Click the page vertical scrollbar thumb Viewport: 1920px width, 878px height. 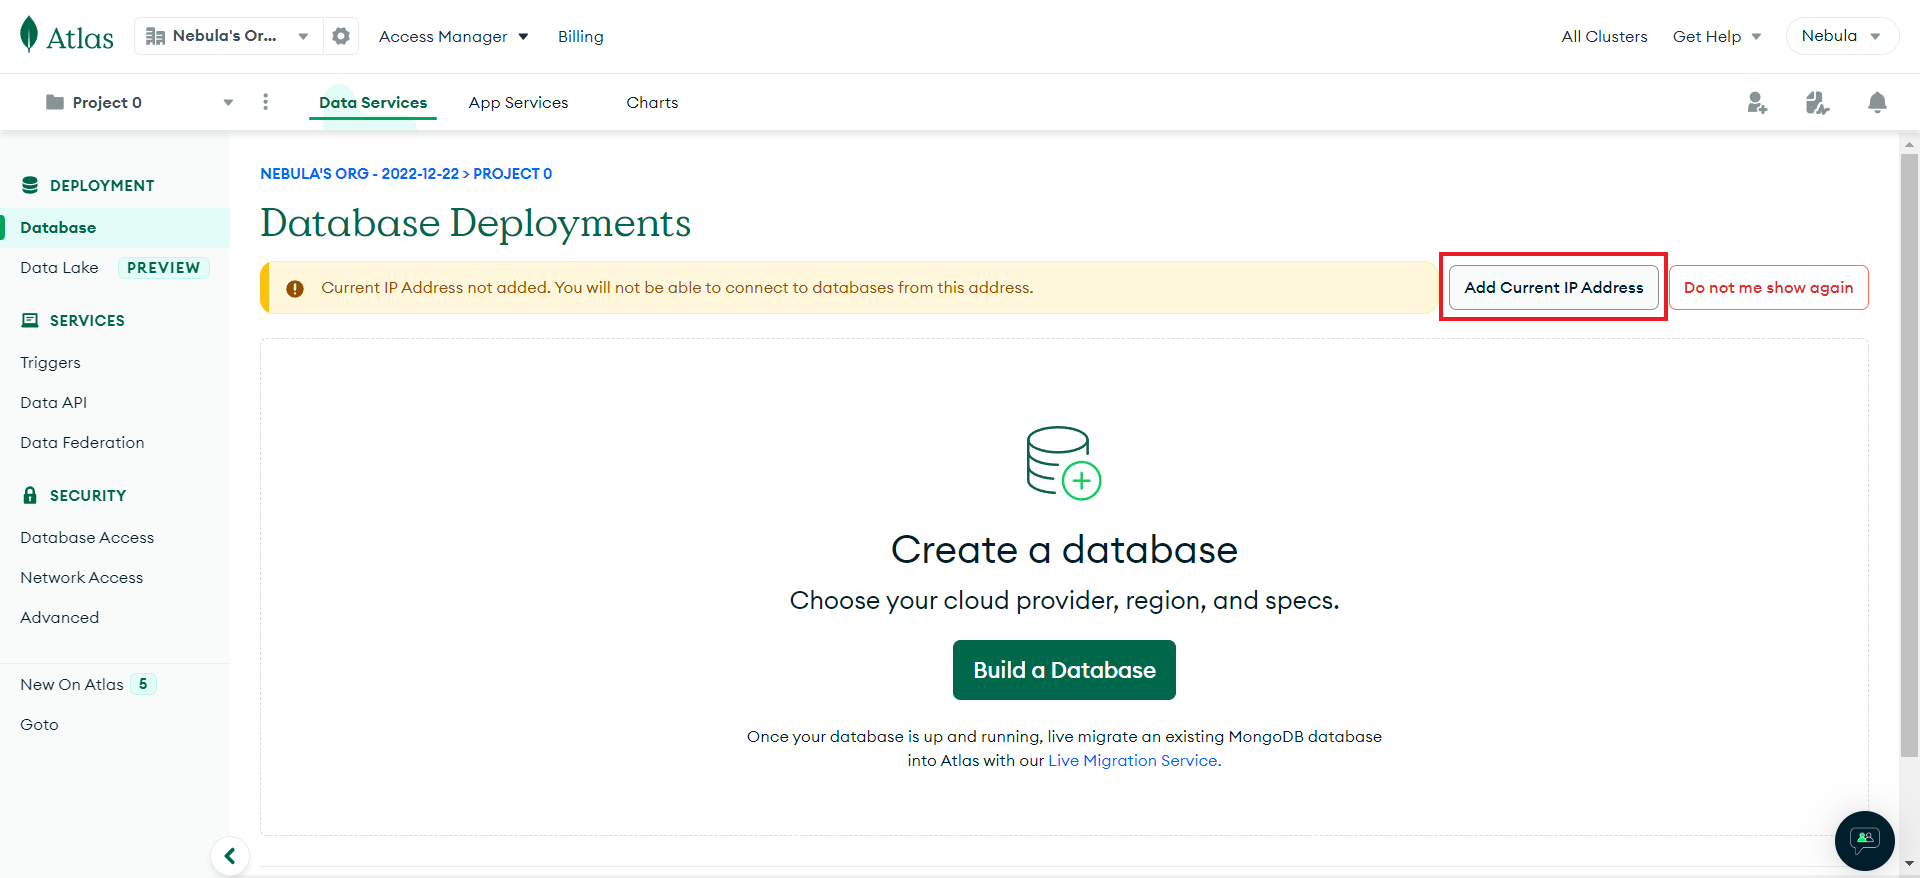pyautogui.click(x=1909, y=455)
